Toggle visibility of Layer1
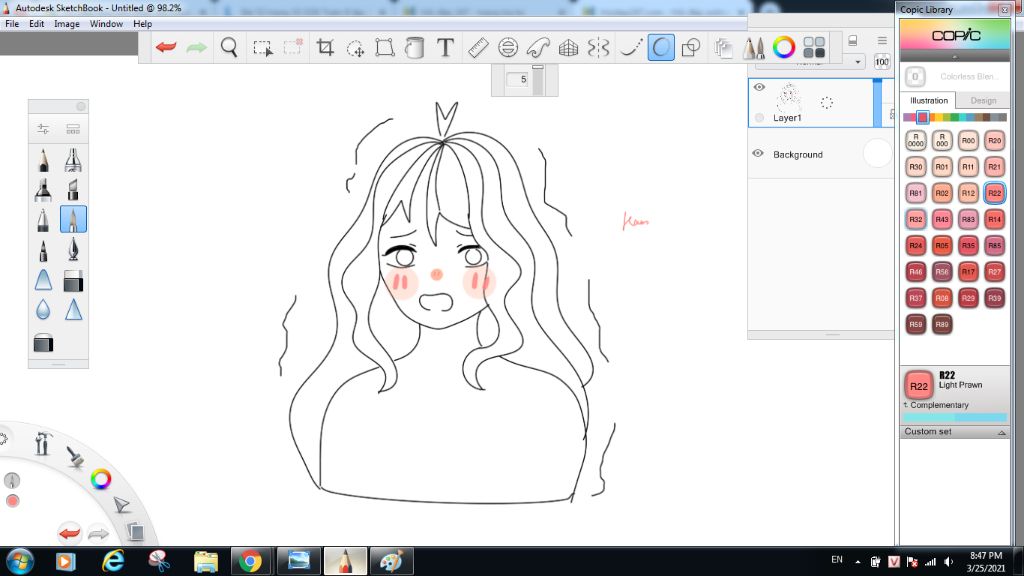The image size is (1024, 576). click(759, 87)
